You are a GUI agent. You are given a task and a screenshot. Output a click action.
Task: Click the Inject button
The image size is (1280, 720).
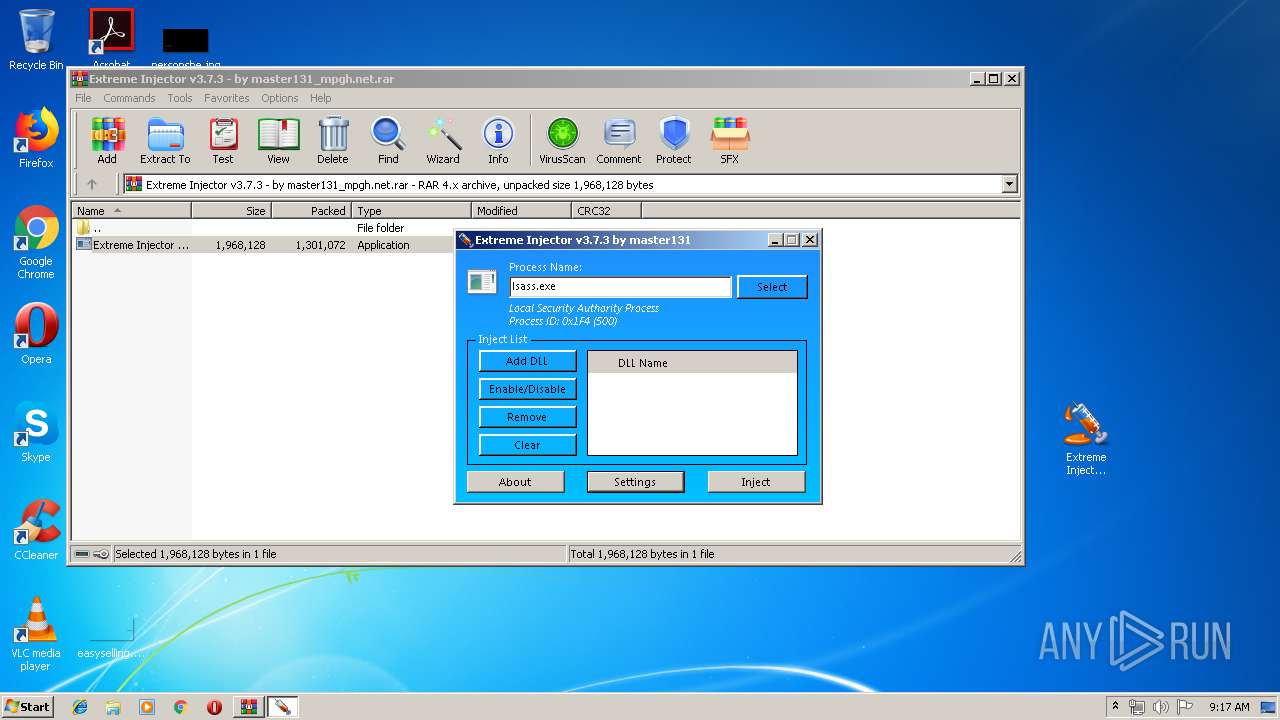tap(756, 482)
